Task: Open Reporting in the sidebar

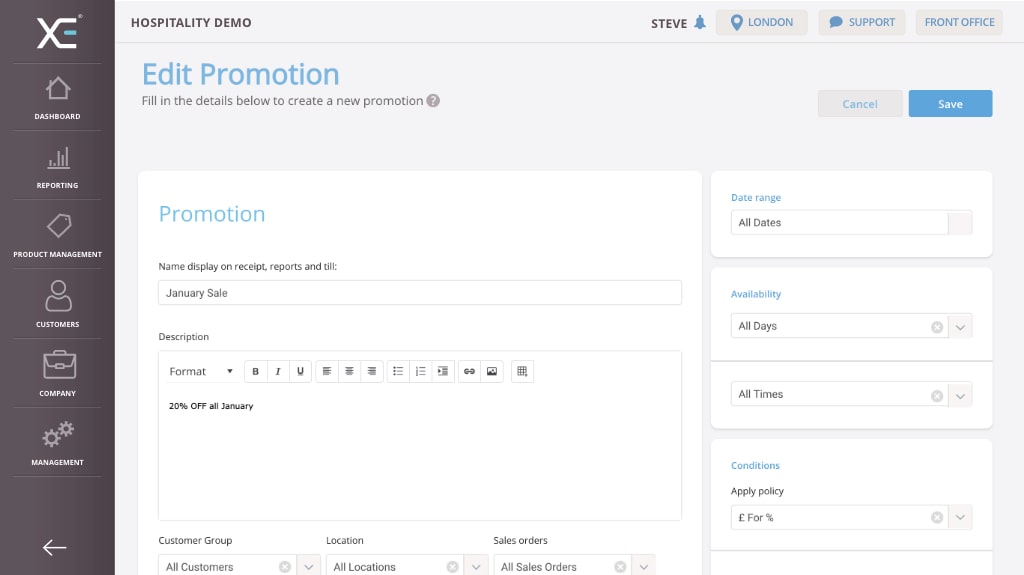Action: (x=57, y=165)
